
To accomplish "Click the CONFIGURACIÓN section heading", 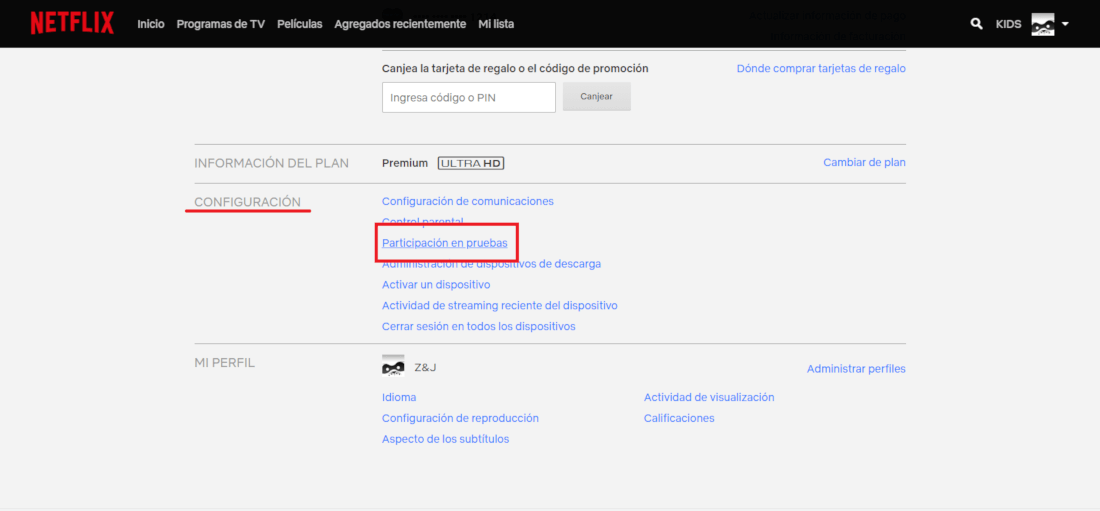I will [x=248, y=202].
